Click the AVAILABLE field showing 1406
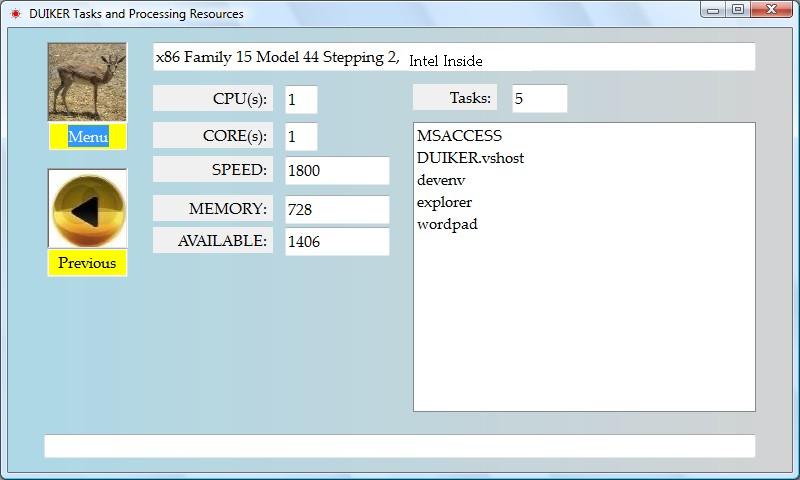The width and height of the screenshot is (800, 480). [337, 241]
